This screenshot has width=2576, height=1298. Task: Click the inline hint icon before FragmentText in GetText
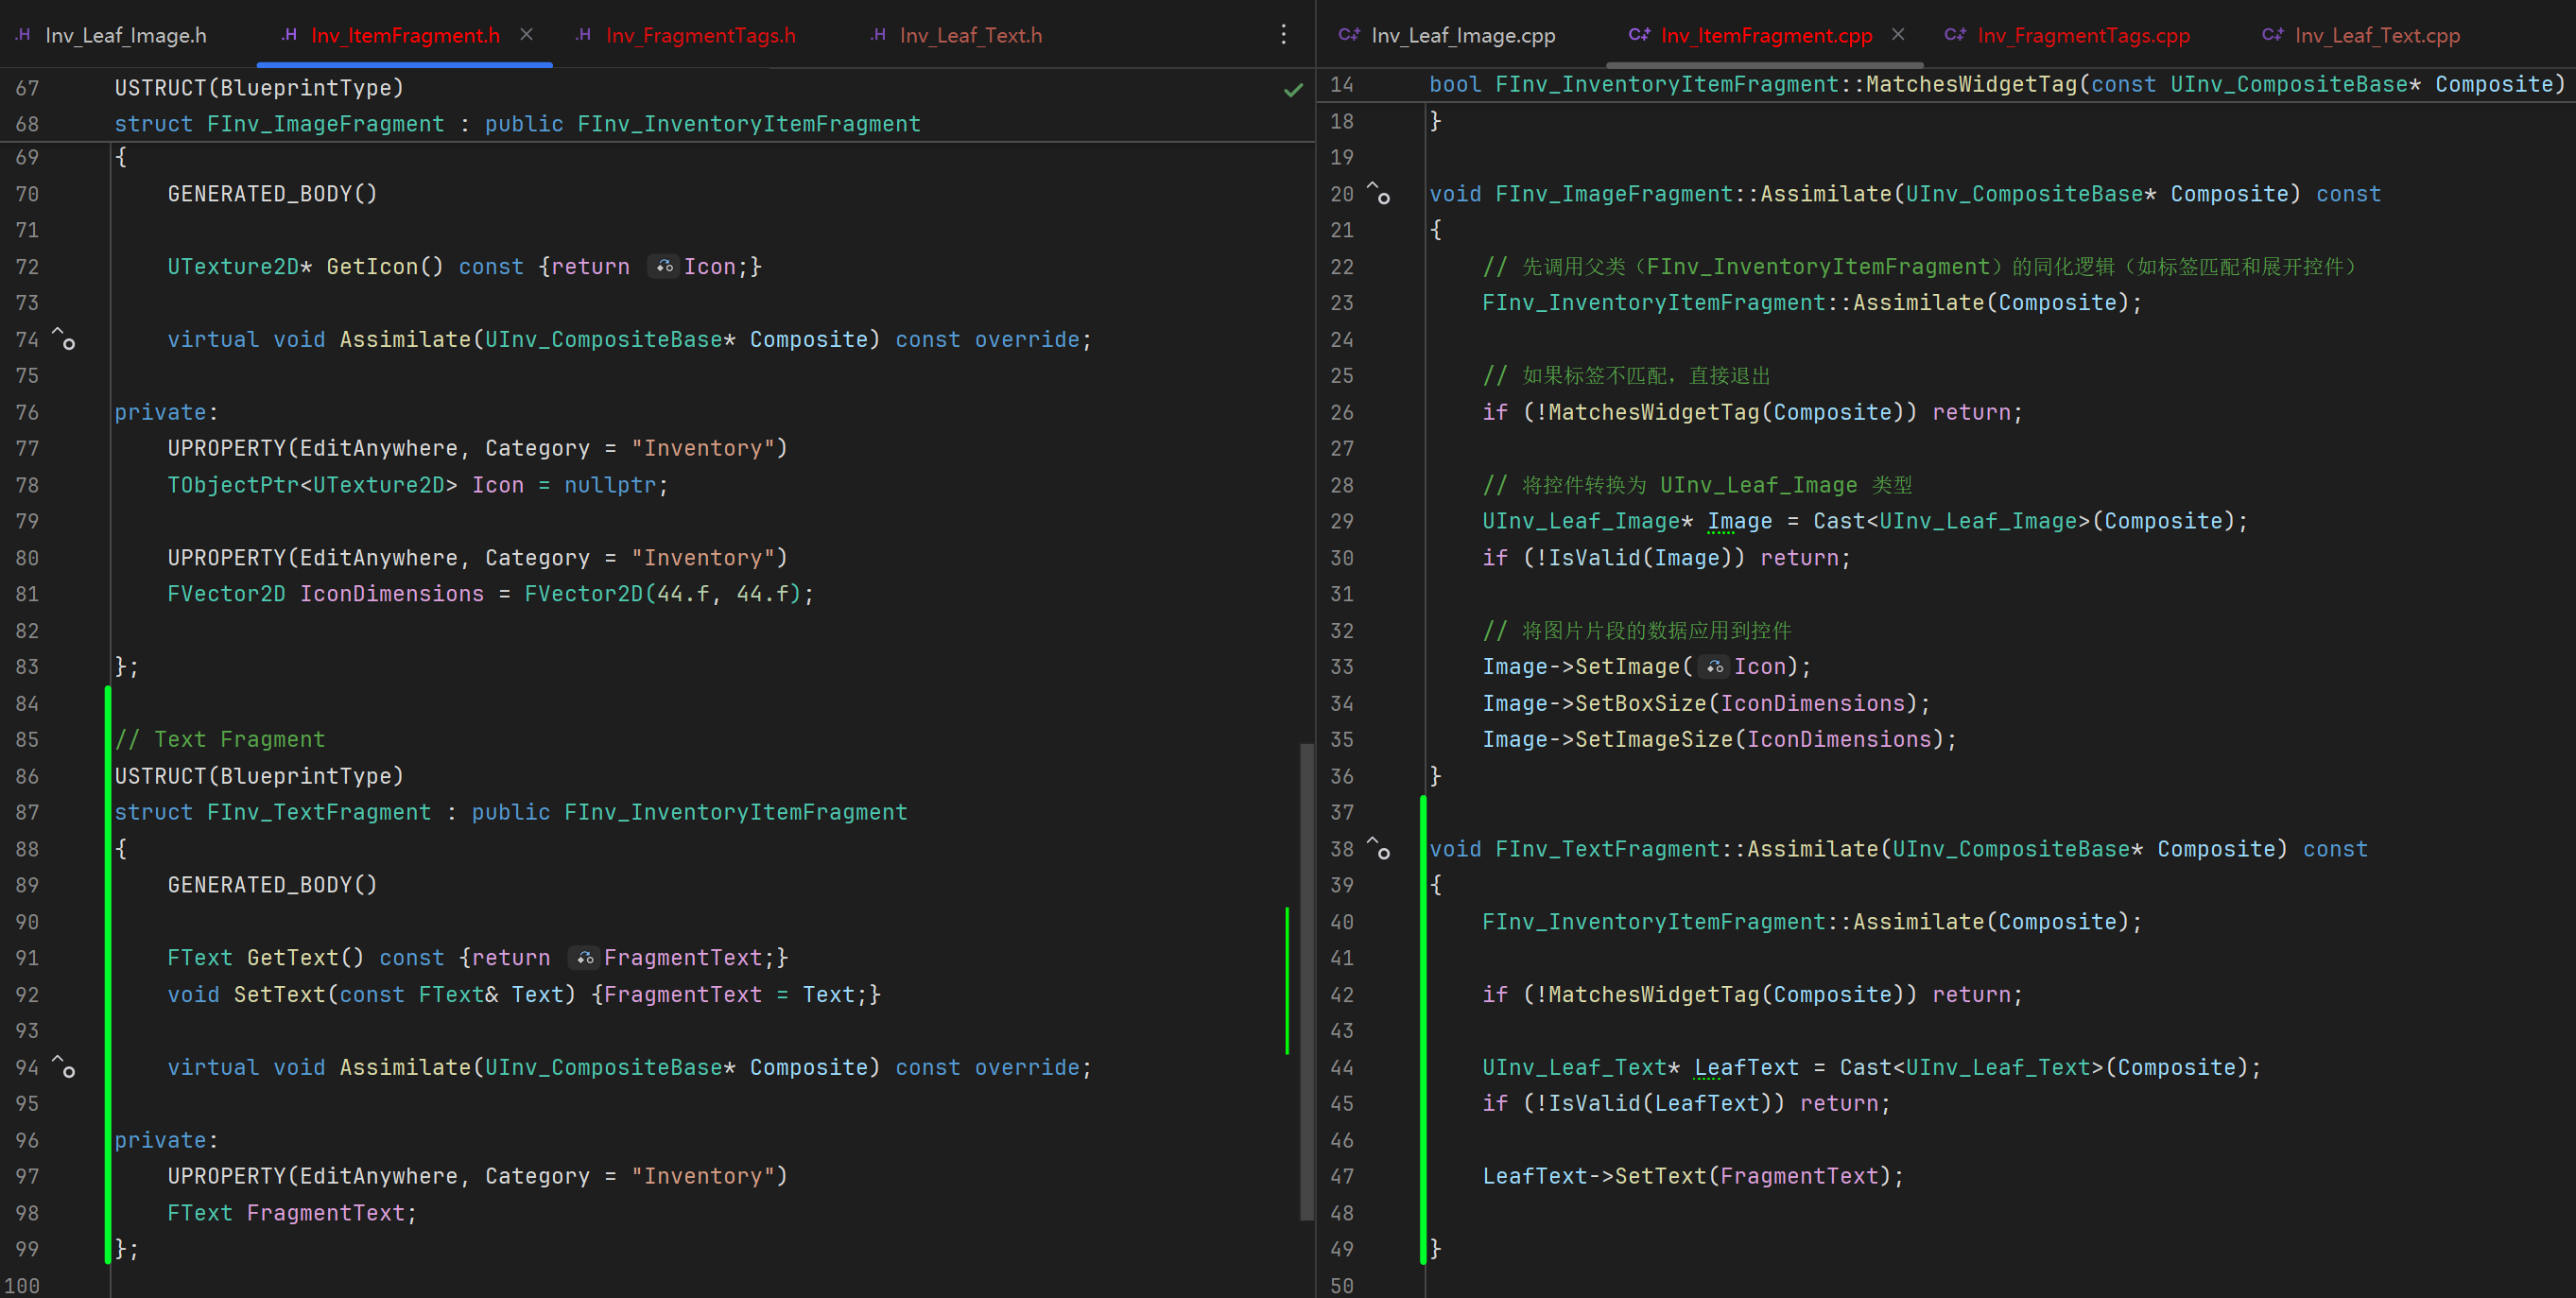(x=585, y=958)
